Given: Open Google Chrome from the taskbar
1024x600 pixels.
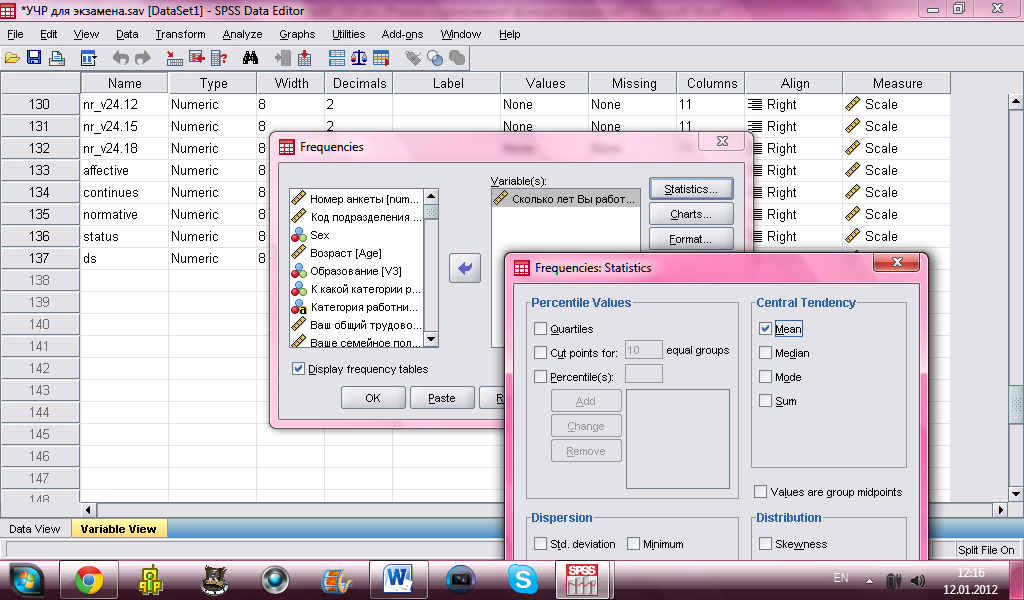Looking at the screenshot, I should tap(88, 580).
